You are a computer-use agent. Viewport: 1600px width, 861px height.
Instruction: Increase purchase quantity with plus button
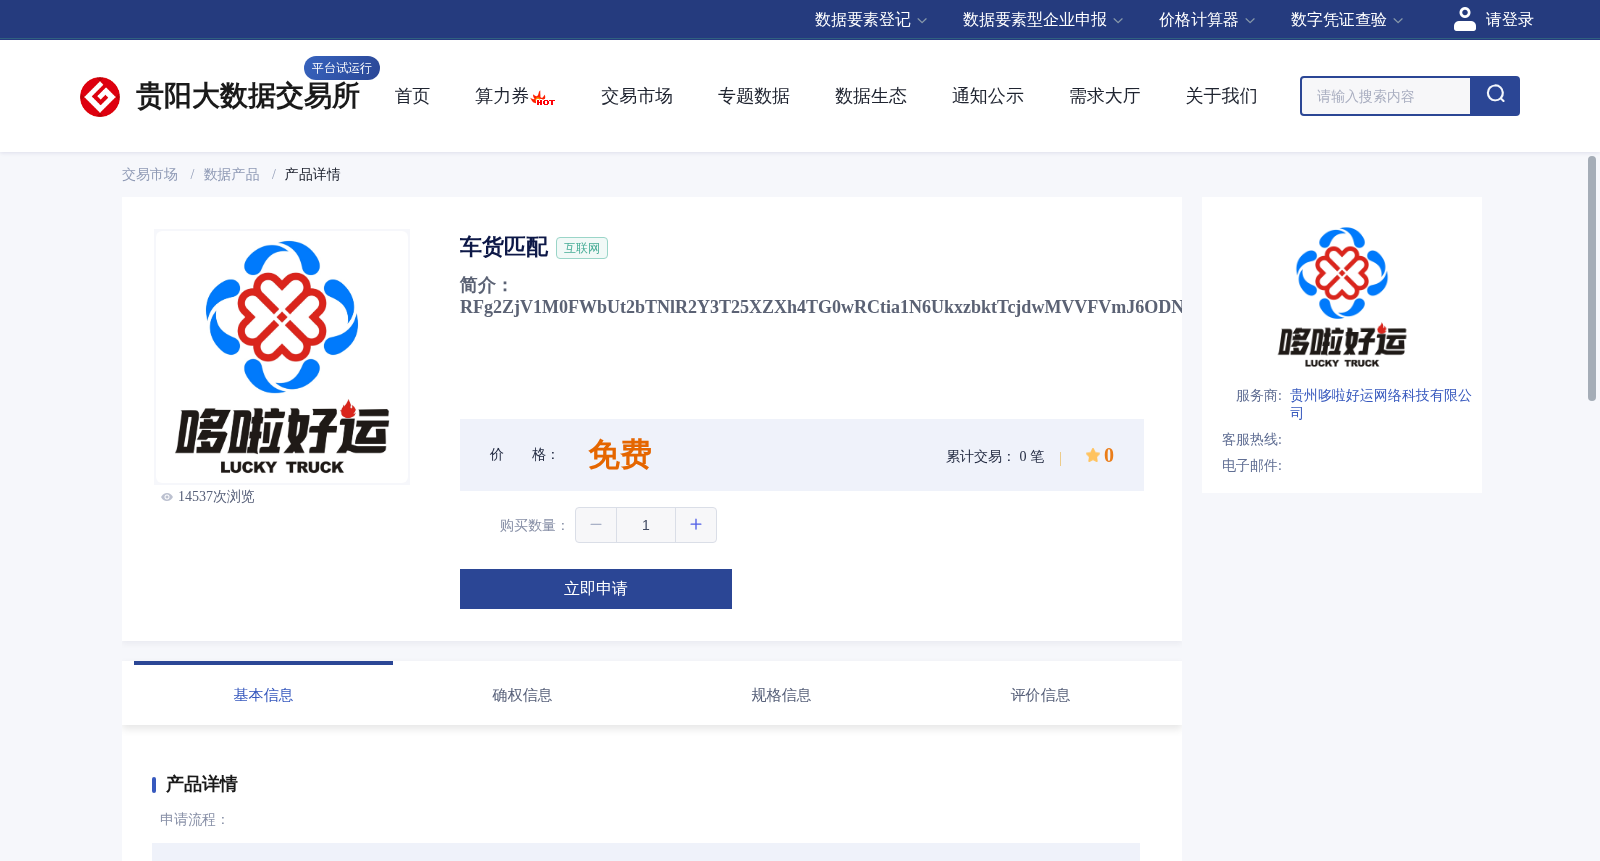(x=696, y=525)
